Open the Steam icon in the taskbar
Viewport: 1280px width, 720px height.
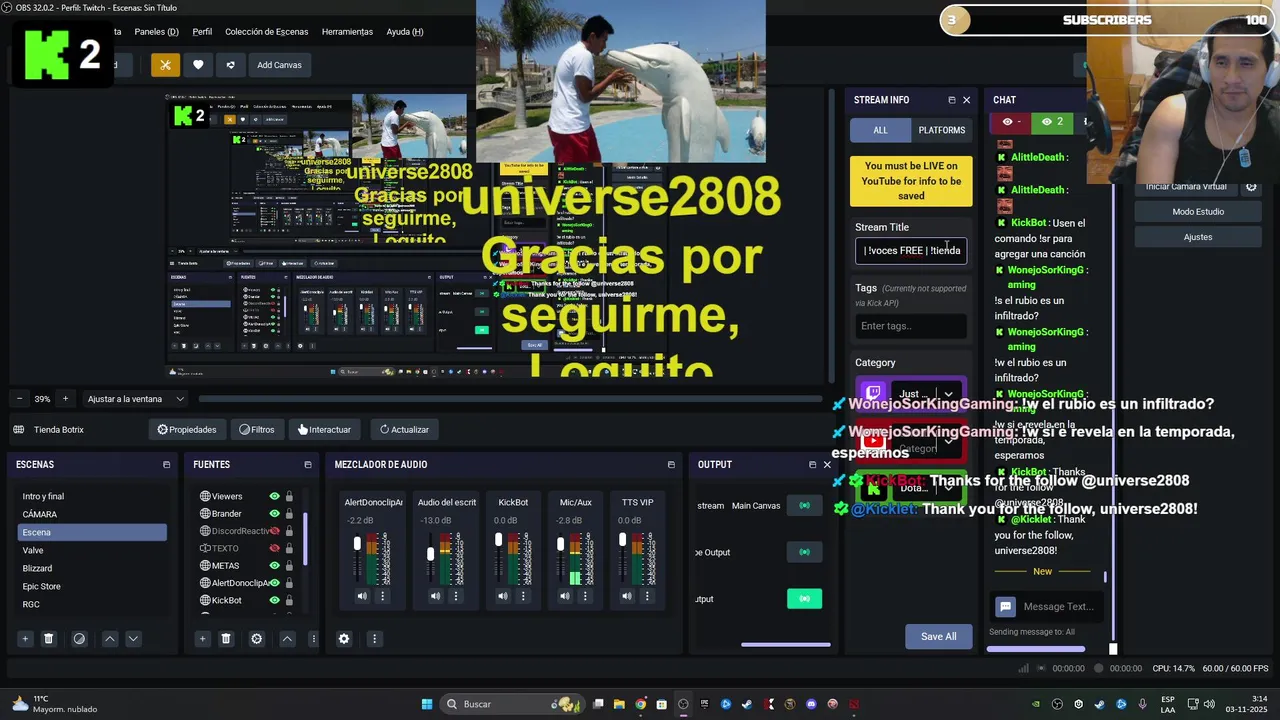747,704
